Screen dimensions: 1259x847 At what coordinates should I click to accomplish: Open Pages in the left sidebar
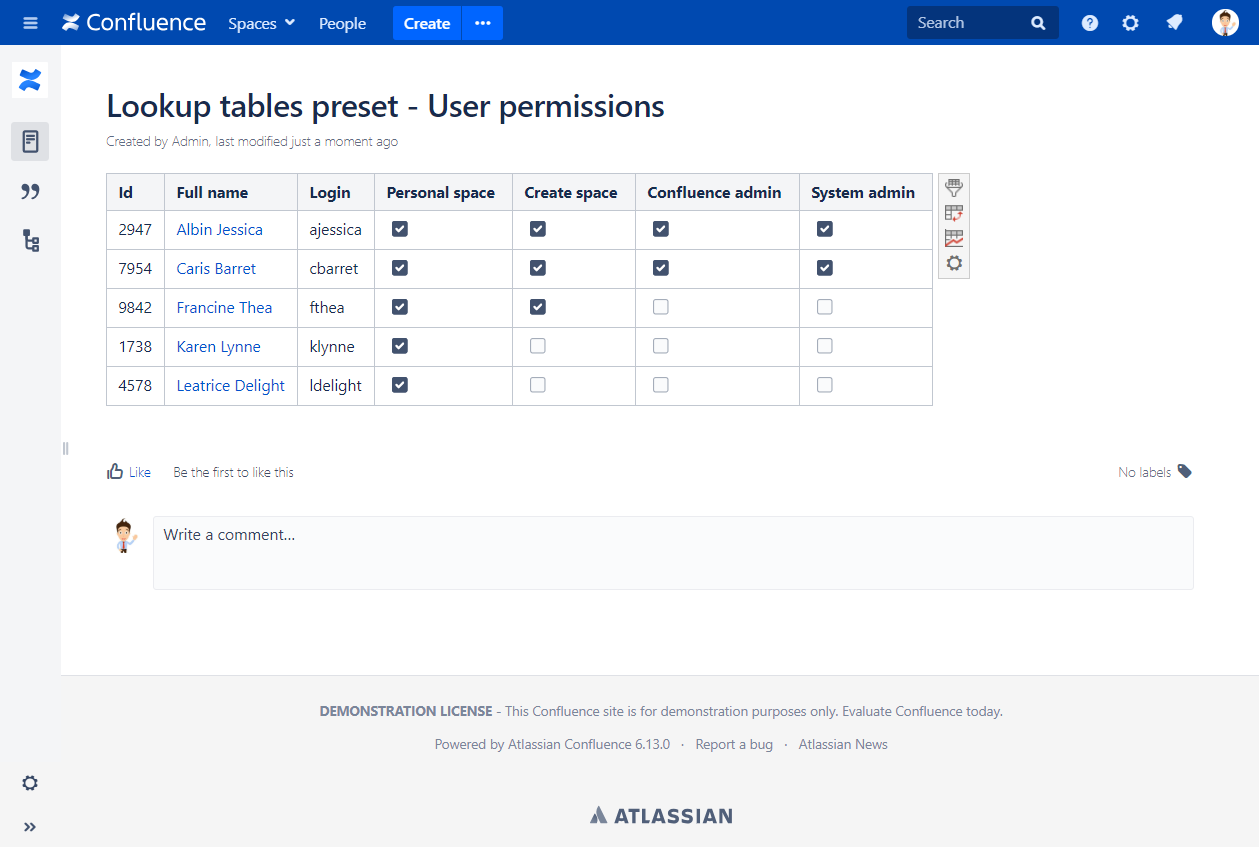(30, 141)
